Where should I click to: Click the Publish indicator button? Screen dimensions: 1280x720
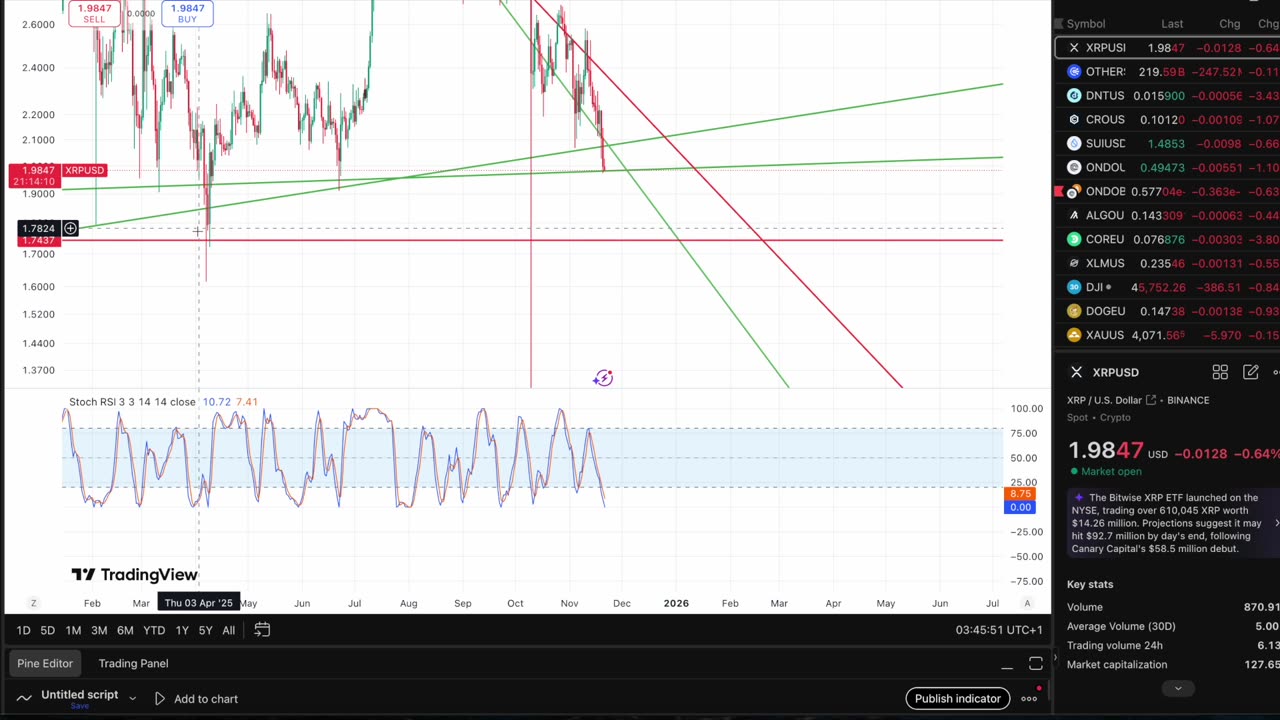click(x=957, y=699)
